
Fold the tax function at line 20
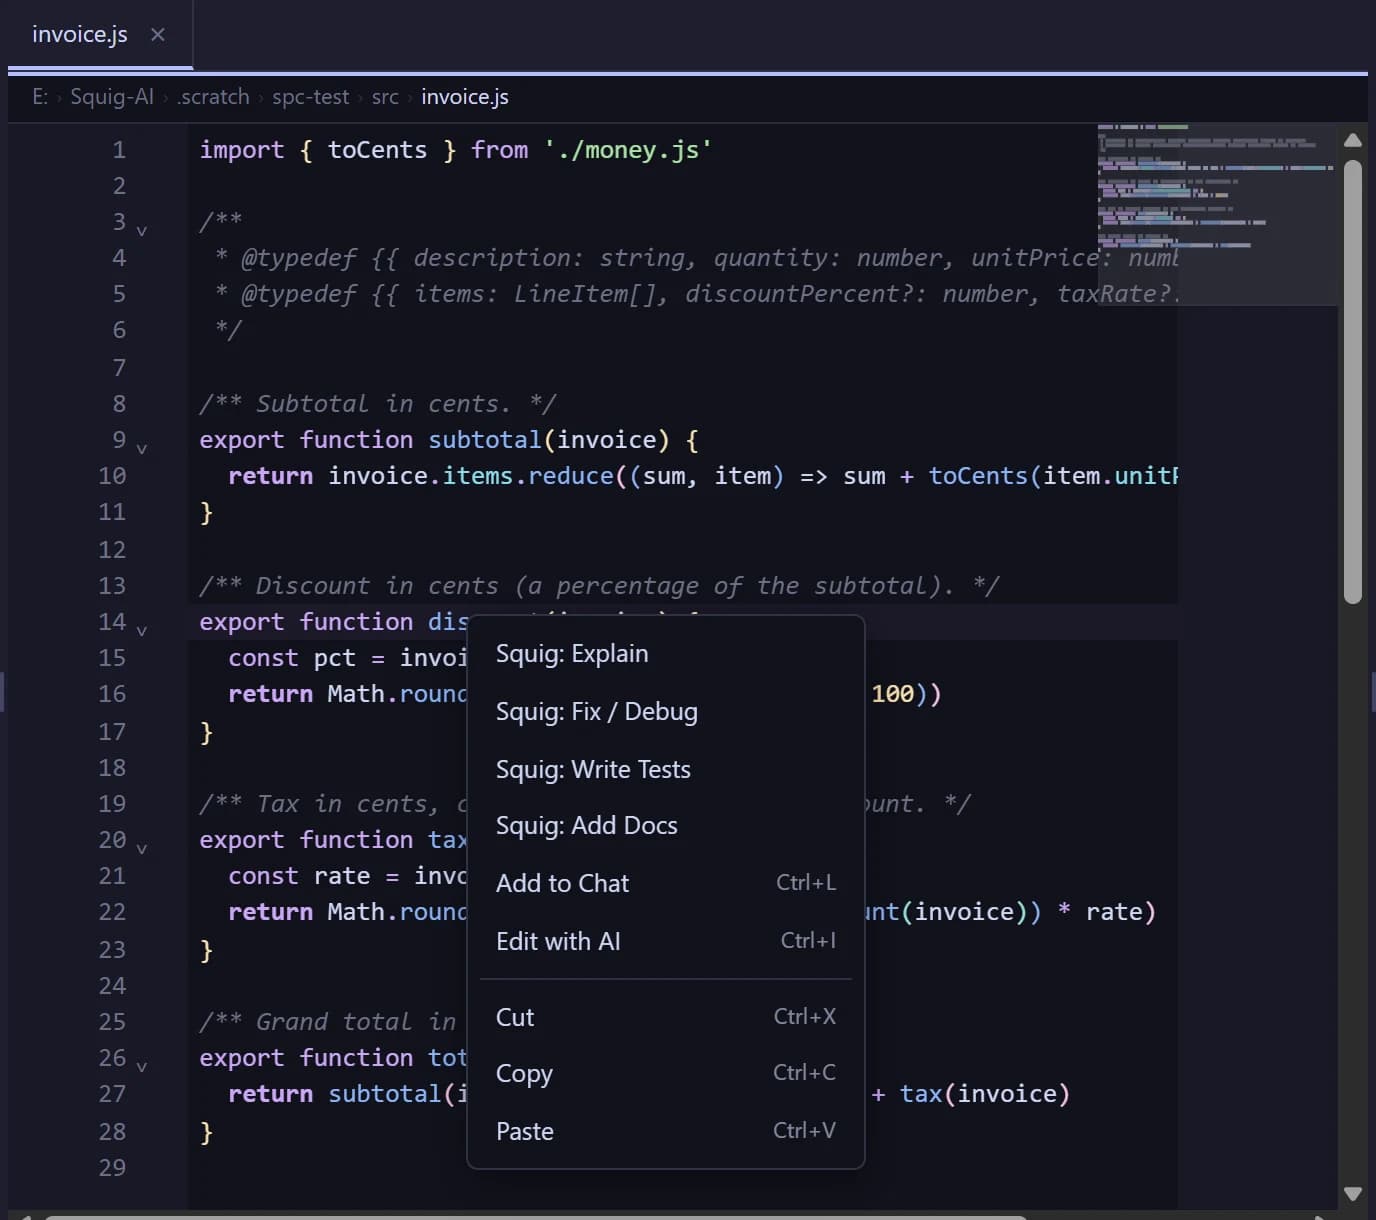tap(142, 849)
